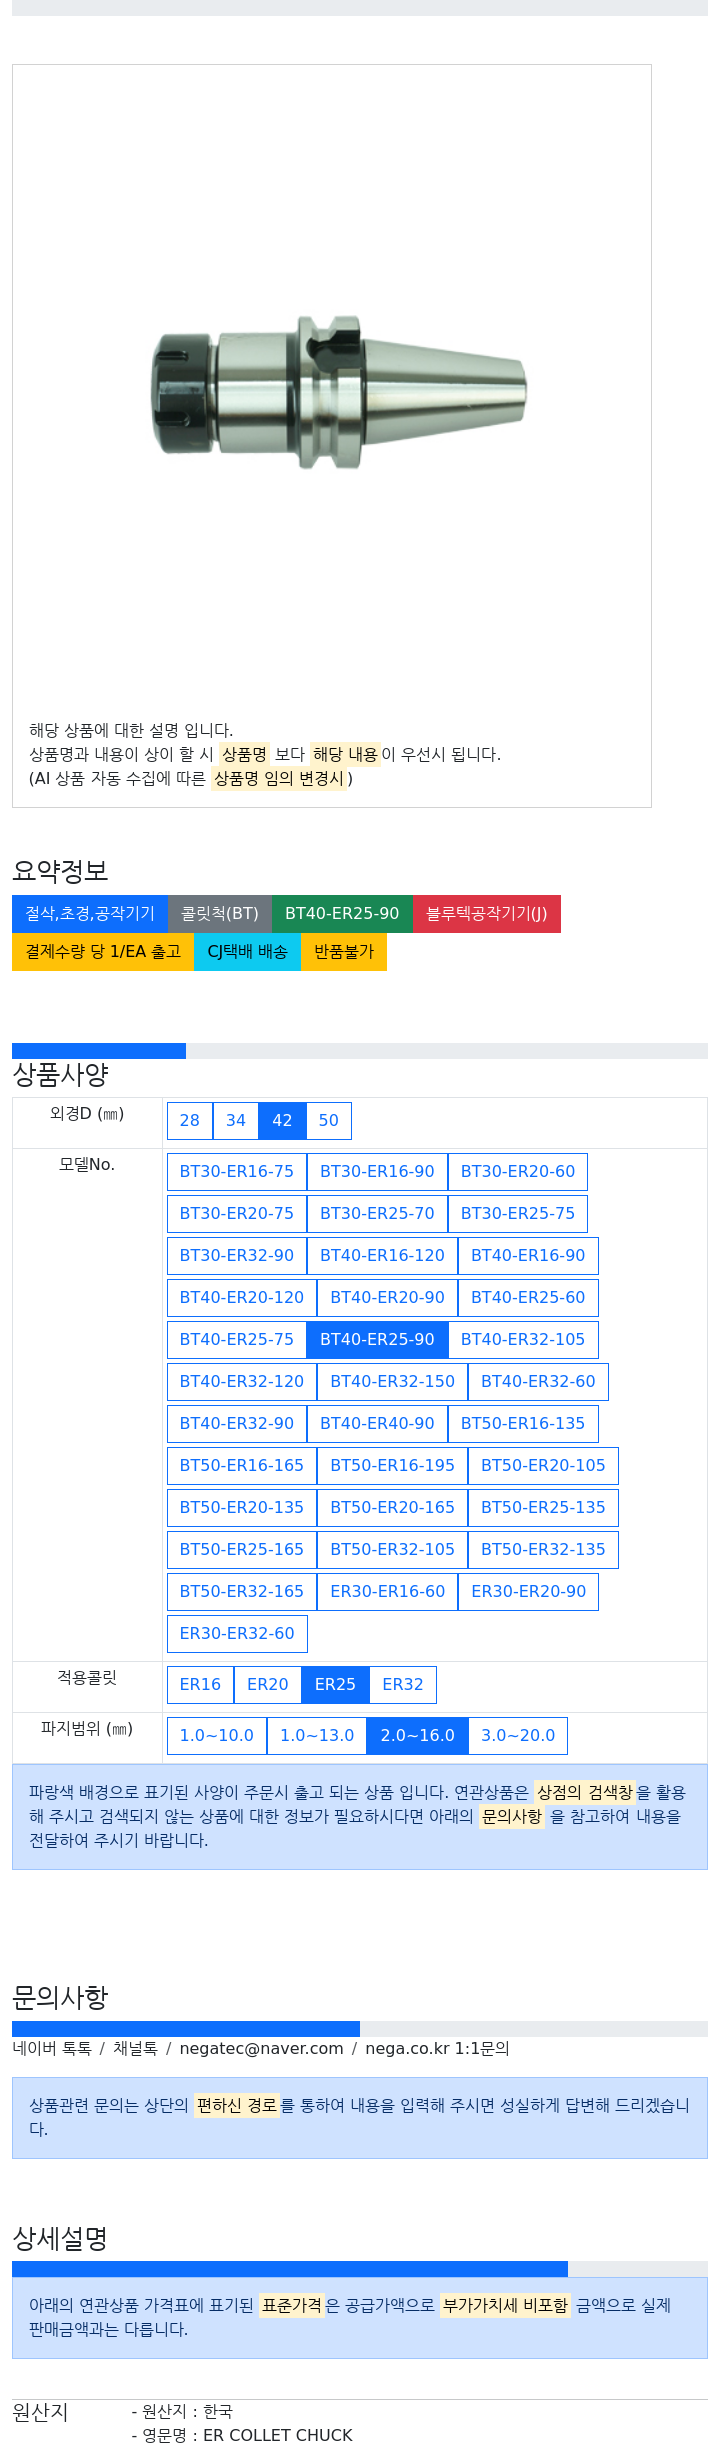Select outer diameter 50 option
The height and width of the screenshot is (2448, 720).
(329, 1121)
